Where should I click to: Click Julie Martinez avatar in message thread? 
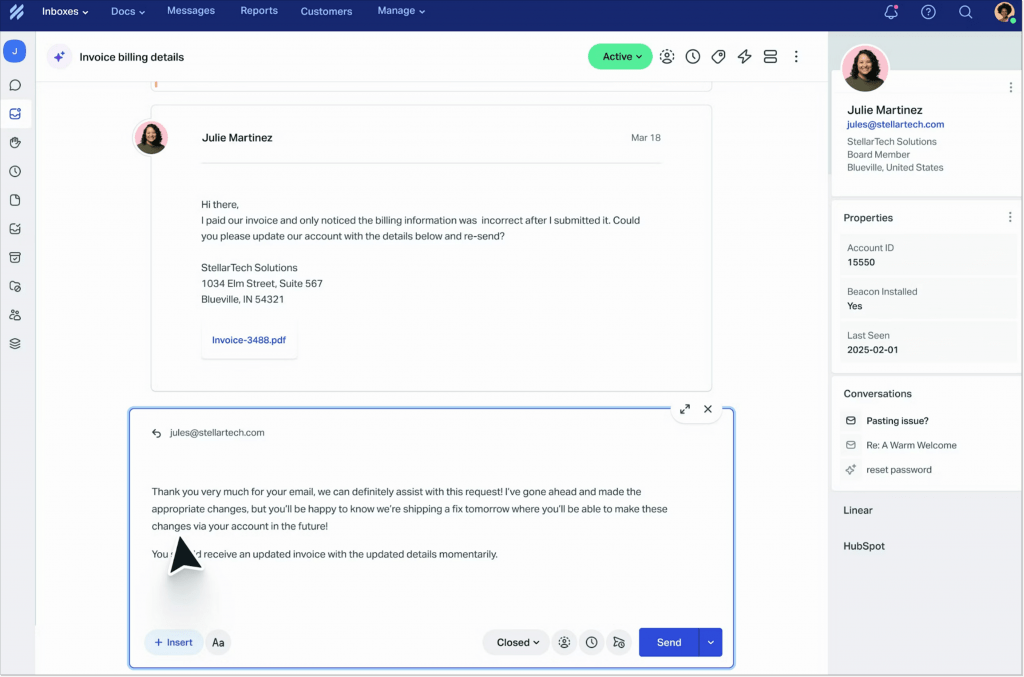tap(151, 137)
